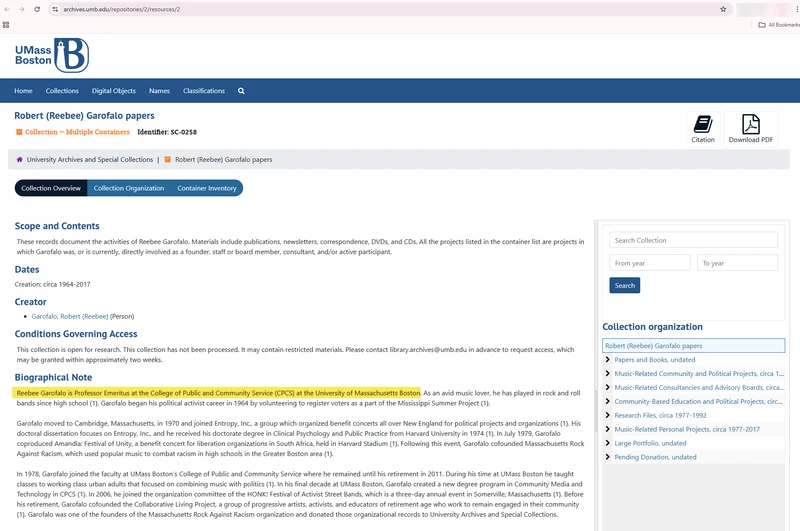The image size is (800, 531).
Task: Open the Collections menu item
Action: click(x=62, y=91)
